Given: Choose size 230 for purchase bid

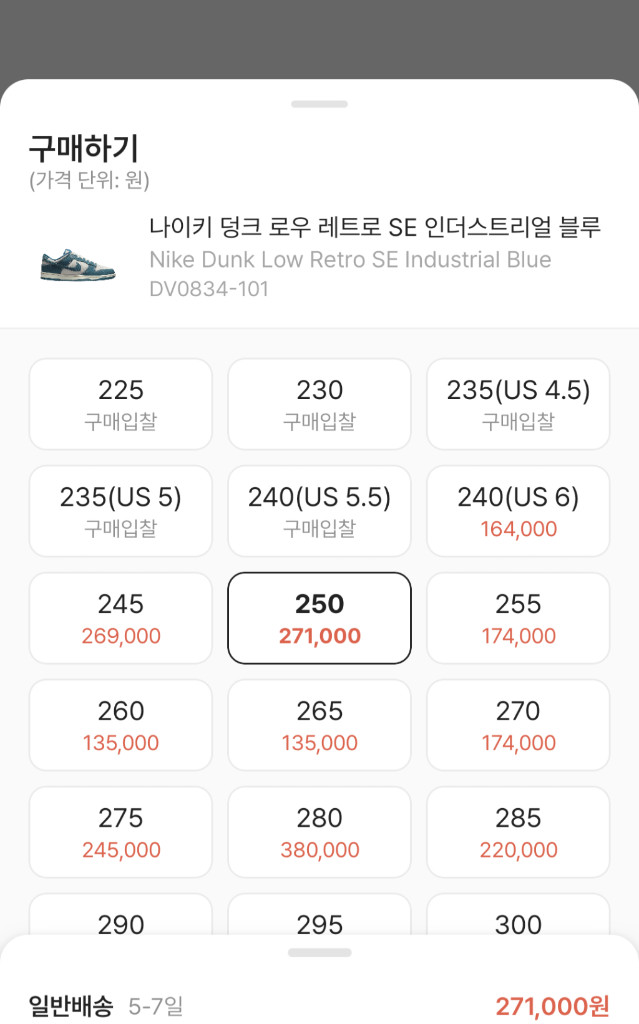Looking at the screenshot, I should coord(318,404).
